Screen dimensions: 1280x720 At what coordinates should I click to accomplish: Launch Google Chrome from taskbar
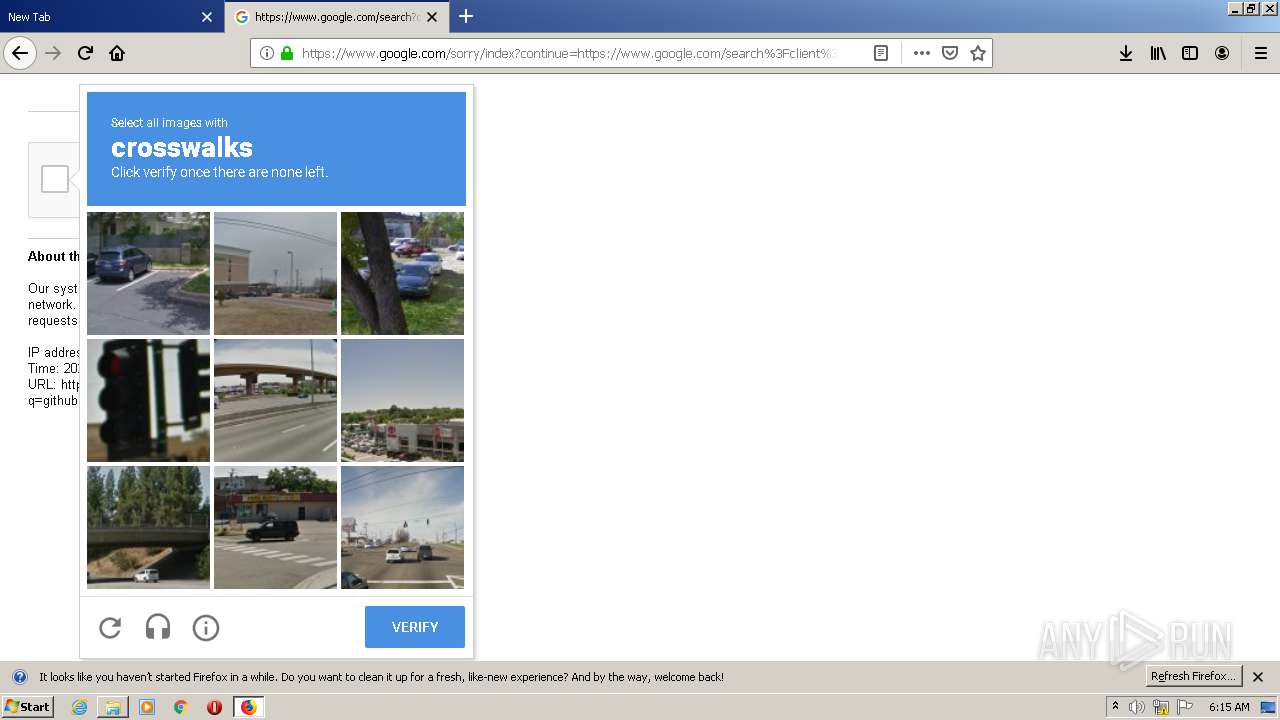tap(180, 707)
